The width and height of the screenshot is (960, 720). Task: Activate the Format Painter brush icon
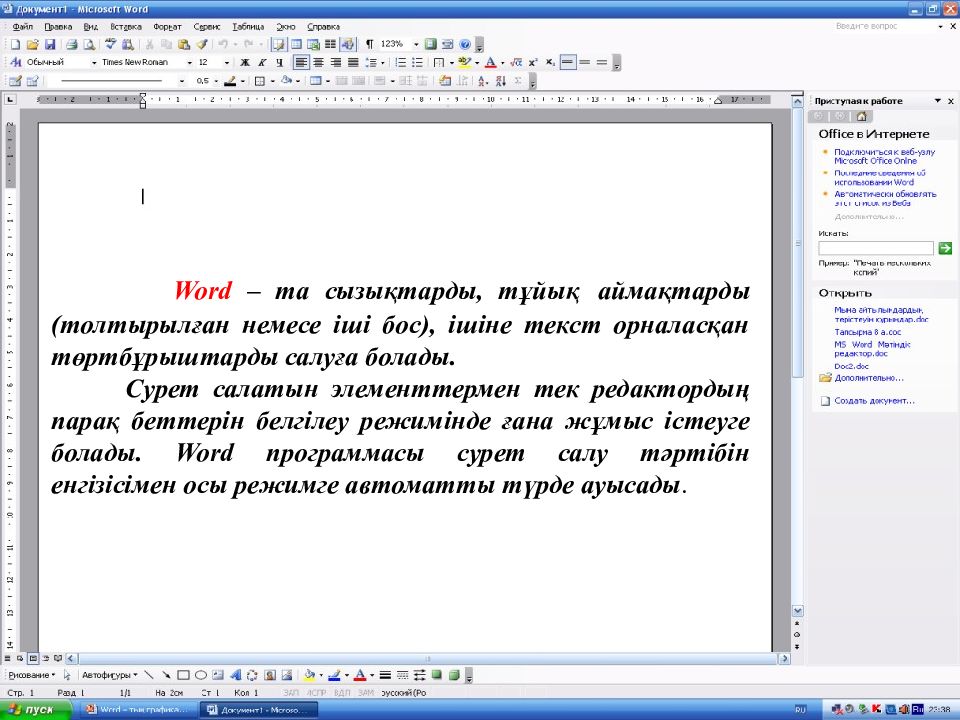coord(201,44)
